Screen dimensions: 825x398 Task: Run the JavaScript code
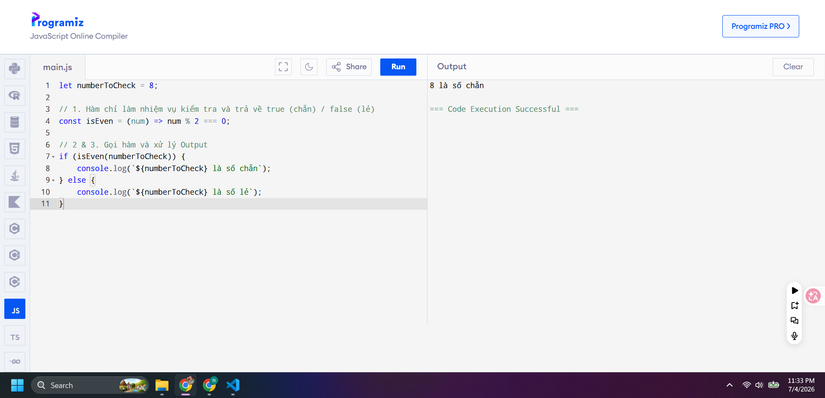pos(398,67)
